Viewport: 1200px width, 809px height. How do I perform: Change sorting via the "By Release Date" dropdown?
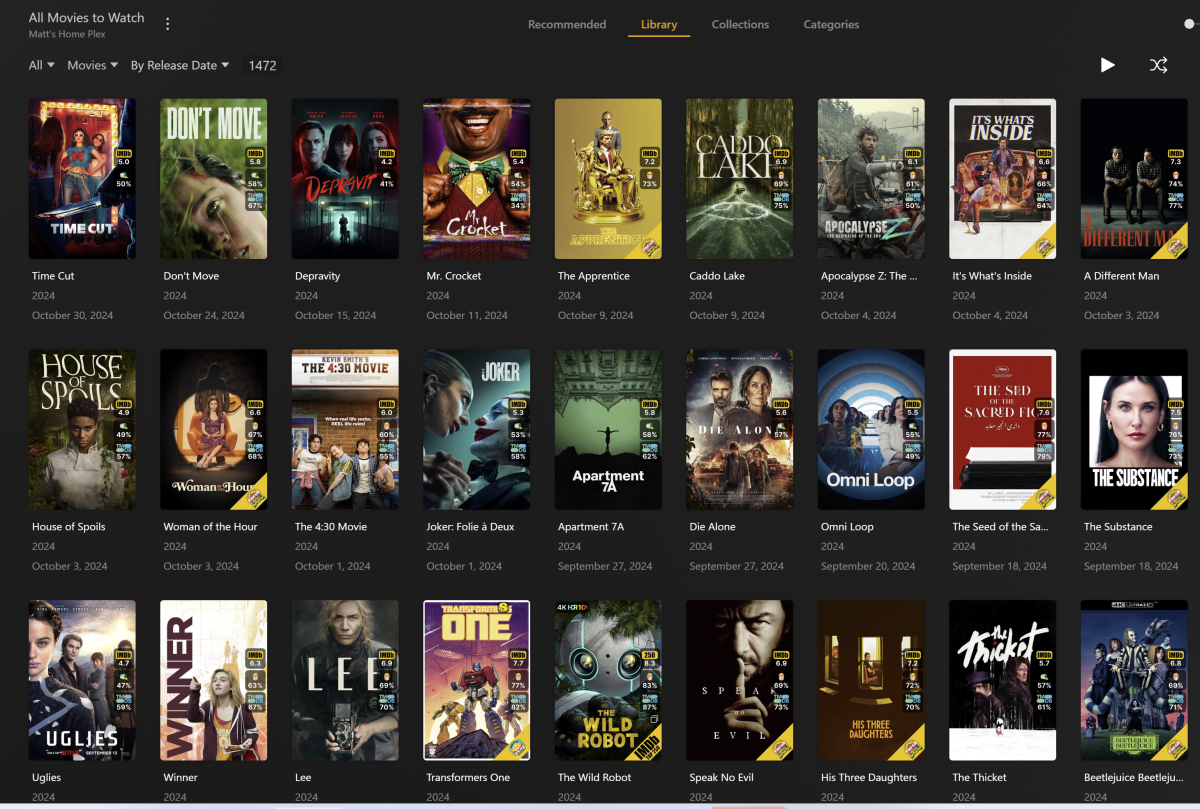click(x=180, y=64)
